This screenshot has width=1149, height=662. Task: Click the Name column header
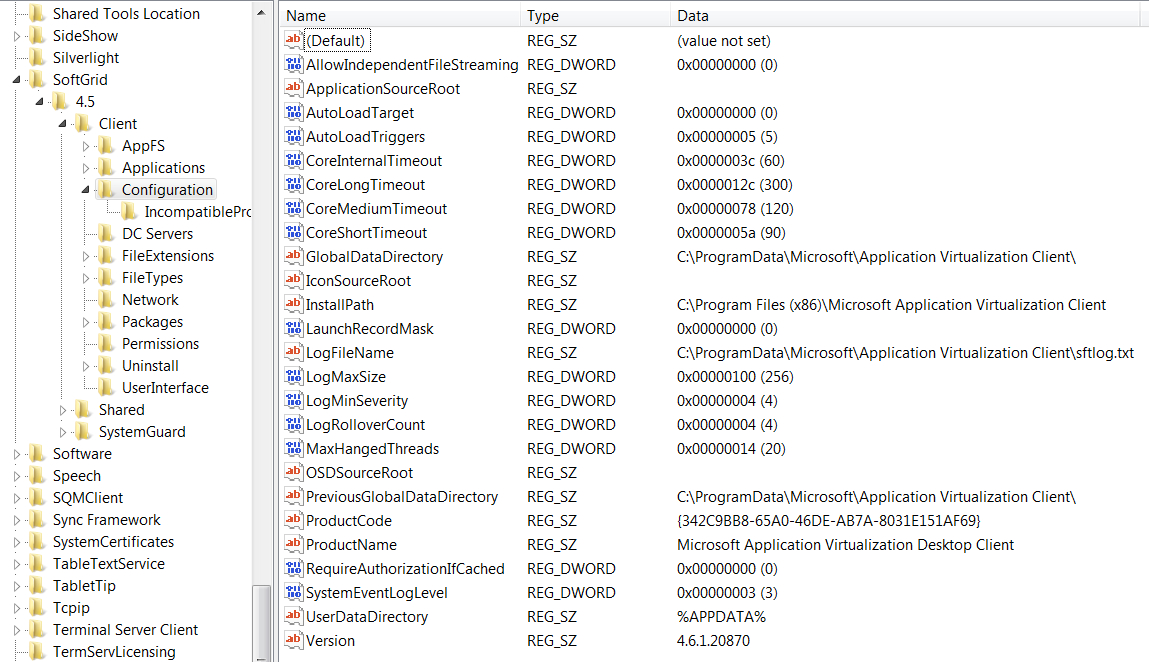click(400, 15)
